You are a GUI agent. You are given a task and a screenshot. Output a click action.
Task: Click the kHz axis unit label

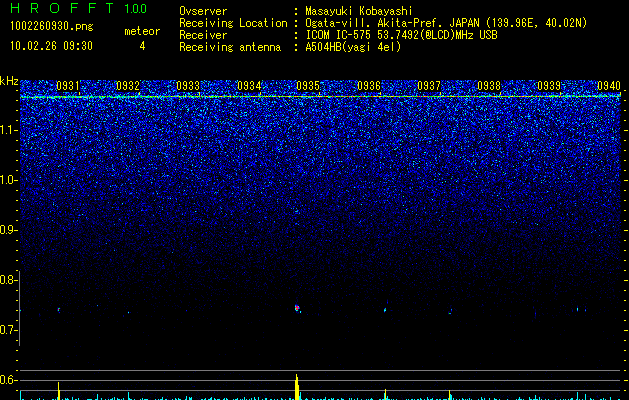(x=9, y=81)
